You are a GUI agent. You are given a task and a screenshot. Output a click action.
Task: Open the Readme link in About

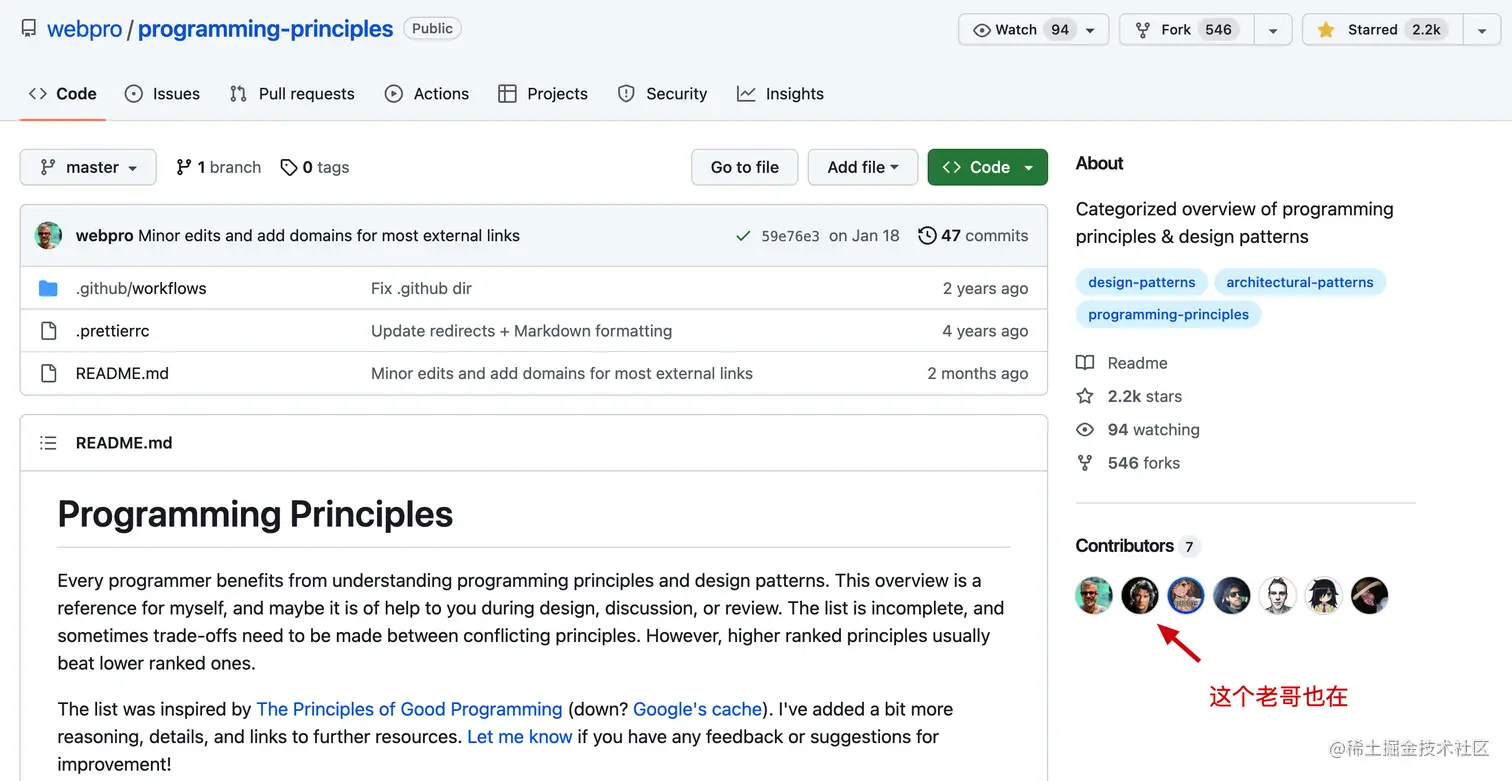[1122, 363]
